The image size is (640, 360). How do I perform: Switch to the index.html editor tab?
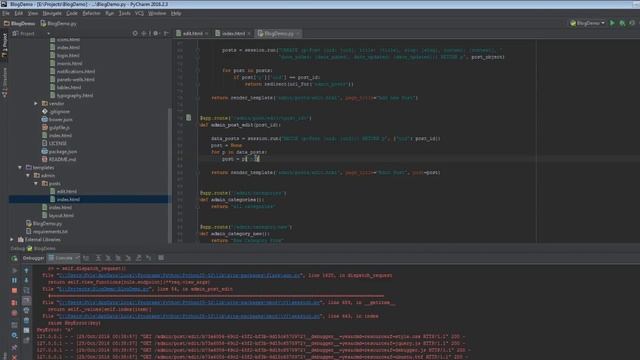[x=233, y=33]
